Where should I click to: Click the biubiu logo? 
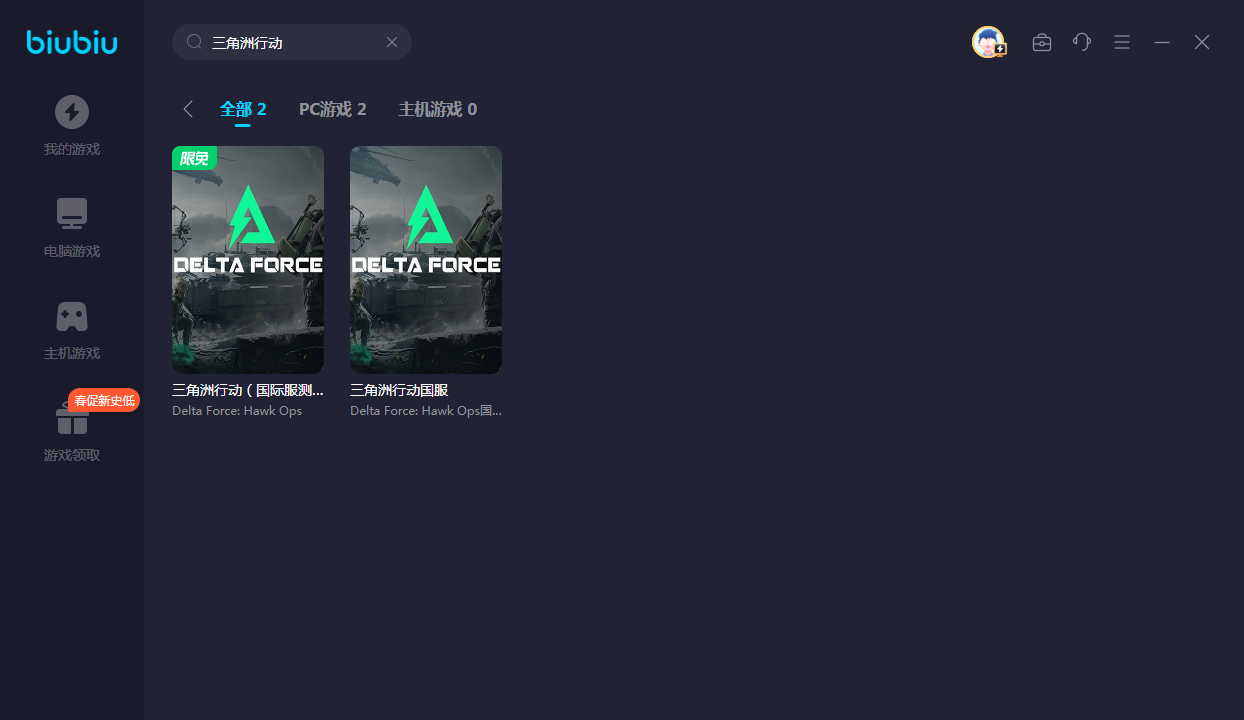(72, 42)
